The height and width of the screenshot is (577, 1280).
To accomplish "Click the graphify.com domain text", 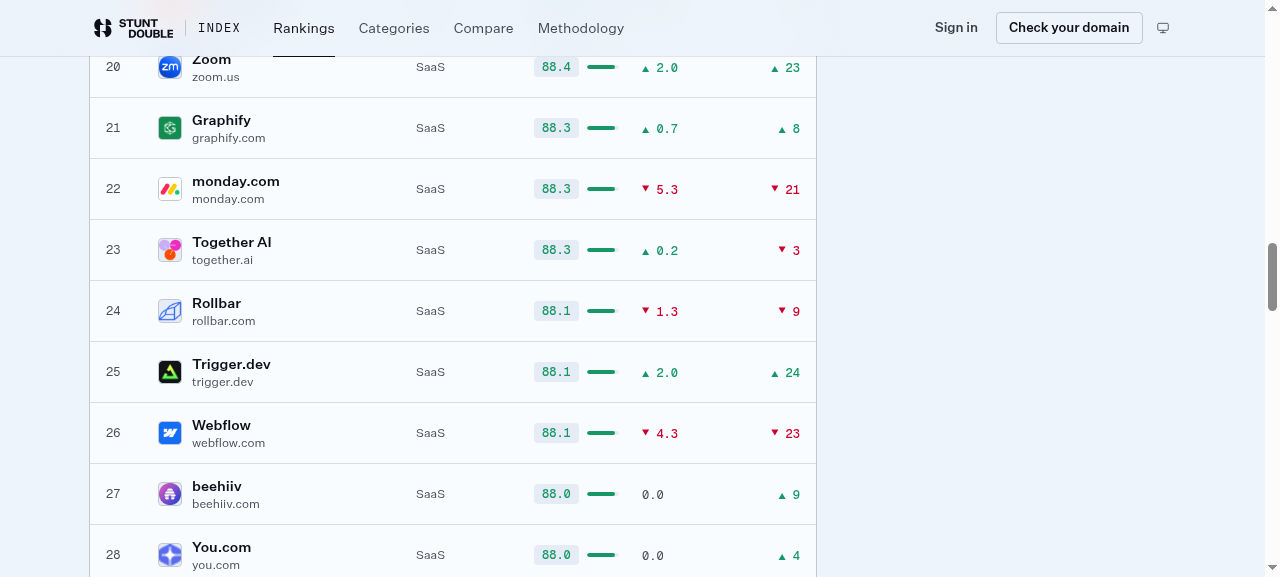I will click(x=229, y=138).
